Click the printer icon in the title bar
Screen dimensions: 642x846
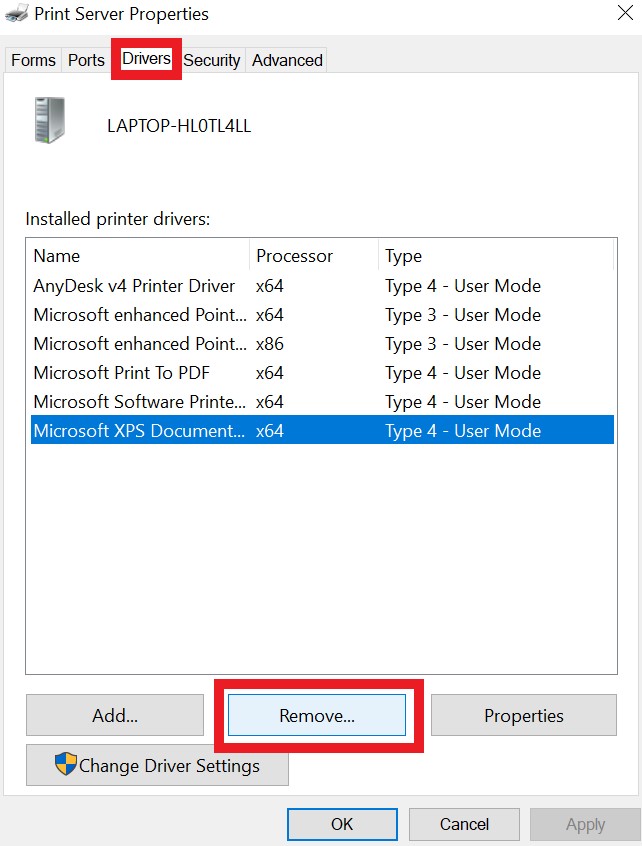pos(16,14)
